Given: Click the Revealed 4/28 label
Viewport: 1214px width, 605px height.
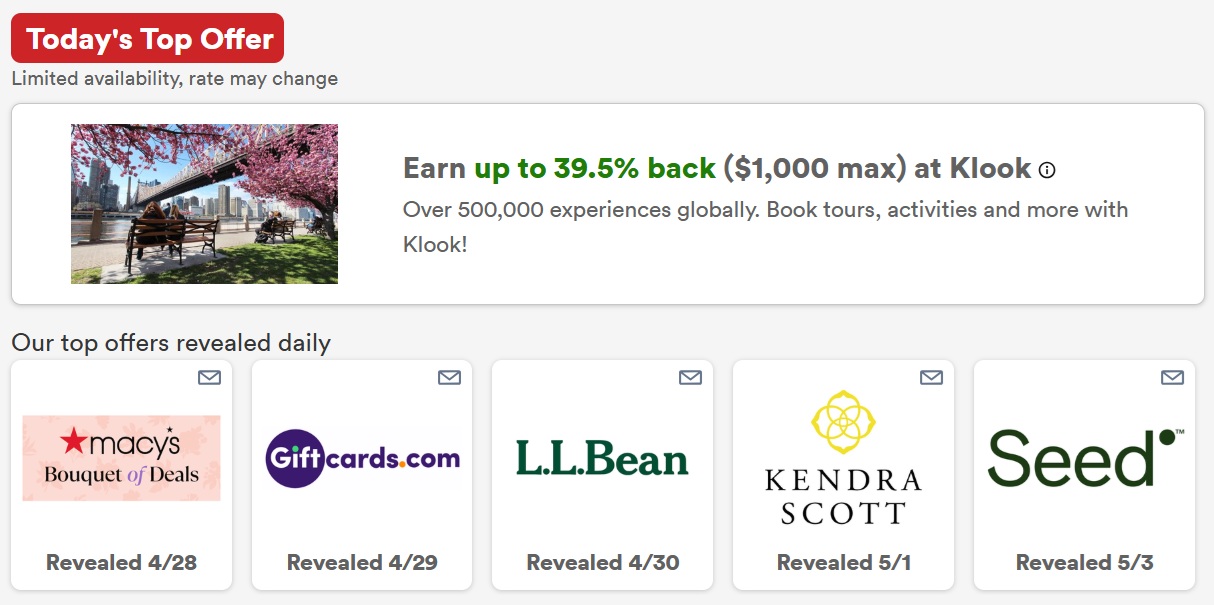Looking at the screenshot, I should coord(121,563).
